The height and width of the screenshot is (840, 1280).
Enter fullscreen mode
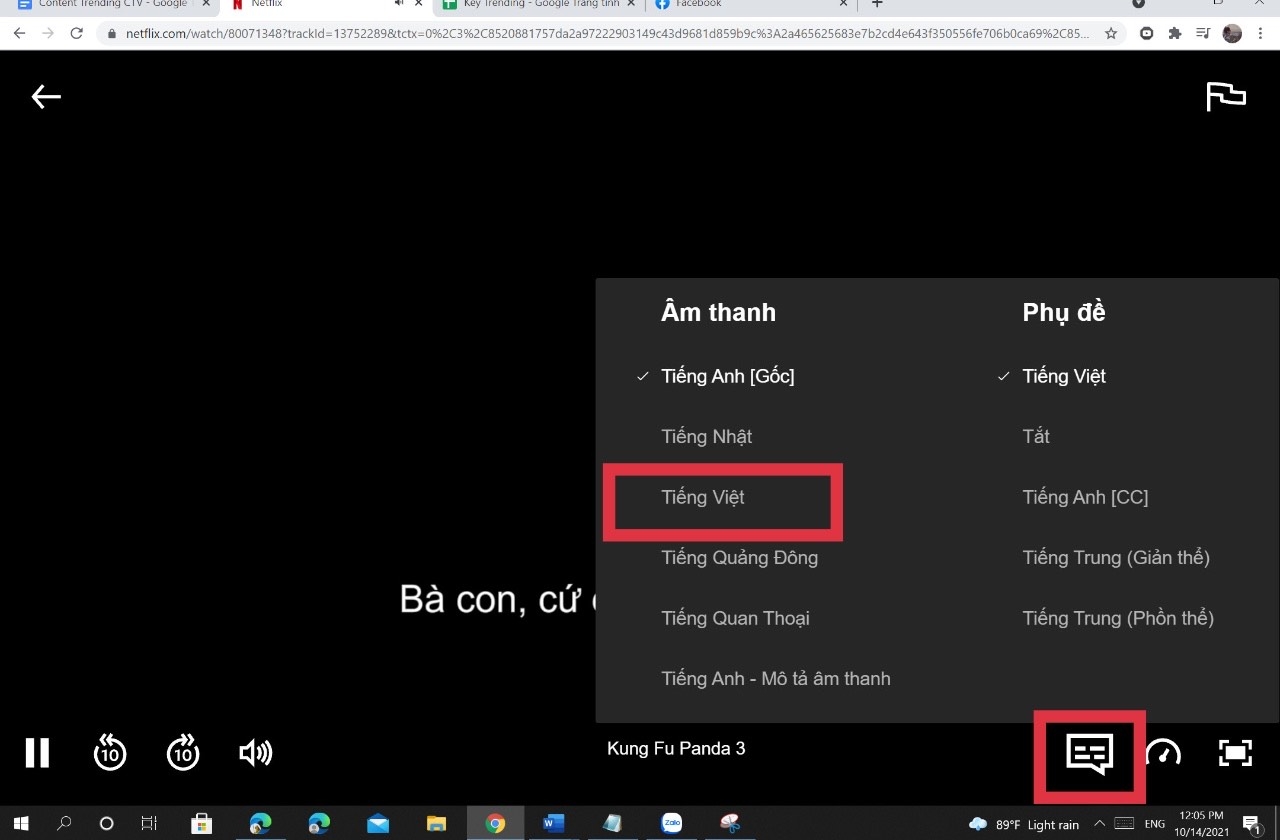1236,752
